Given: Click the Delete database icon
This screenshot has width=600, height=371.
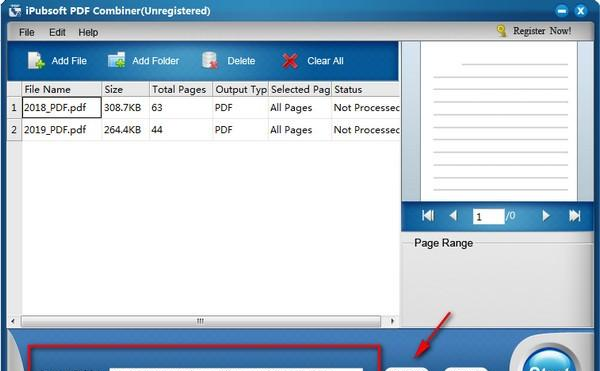Looking at the screenshot, I should click(x=210, y=60).
